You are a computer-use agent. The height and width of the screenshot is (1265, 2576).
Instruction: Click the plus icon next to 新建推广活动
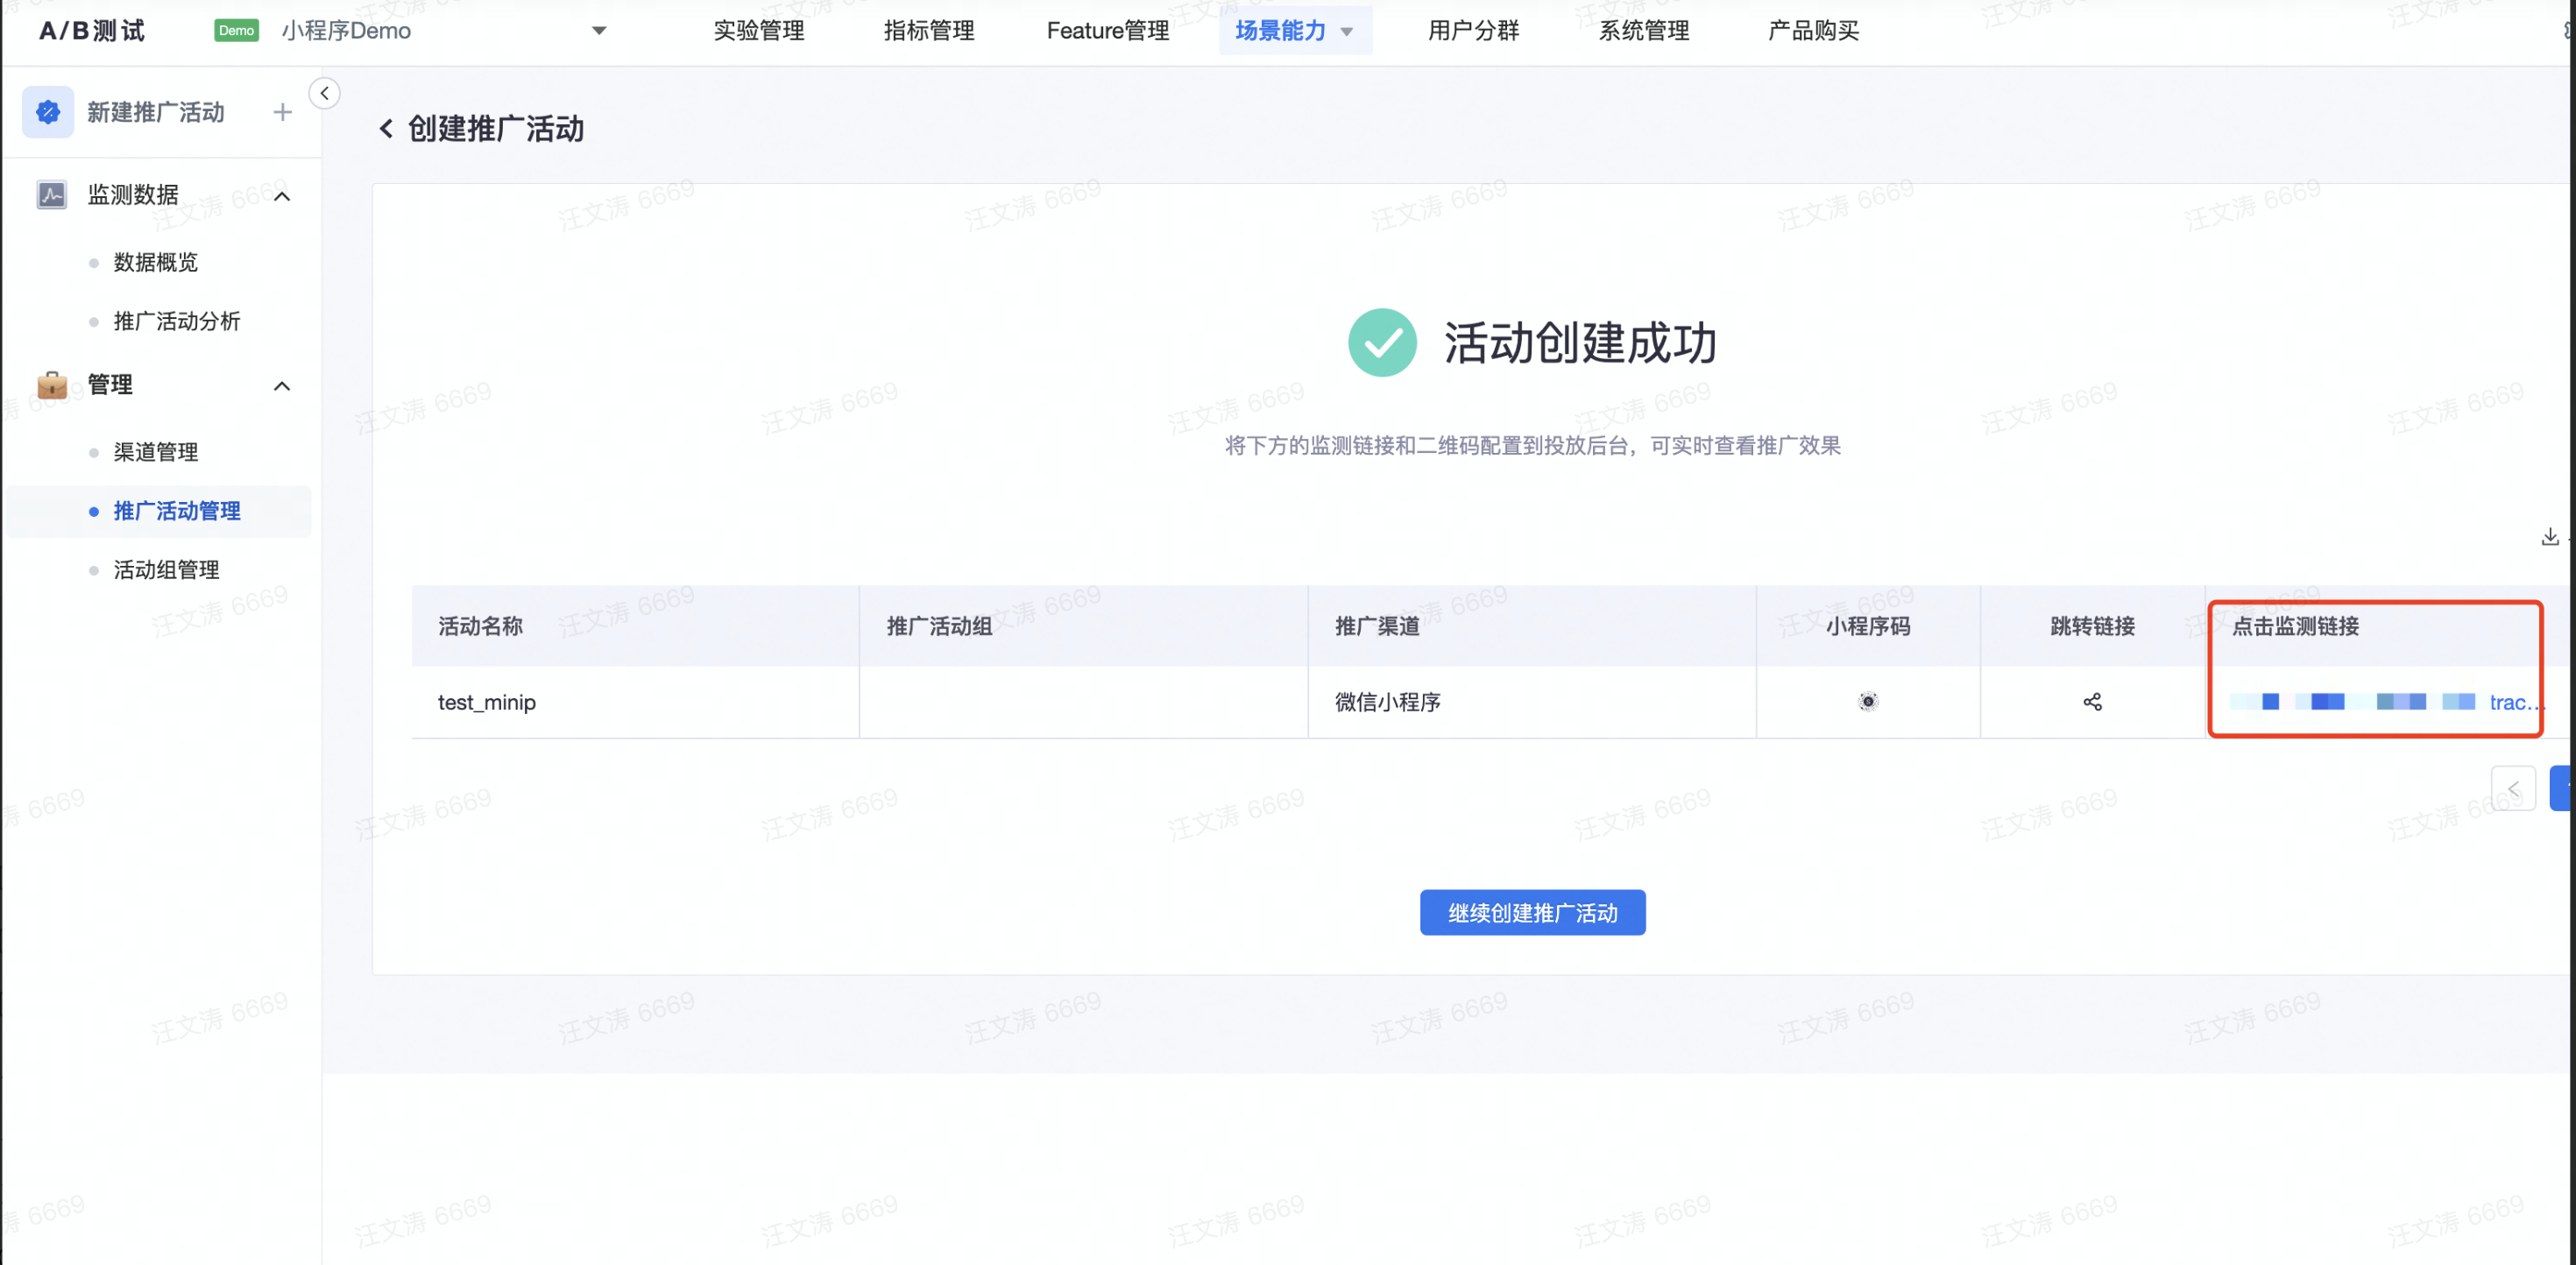282,112
